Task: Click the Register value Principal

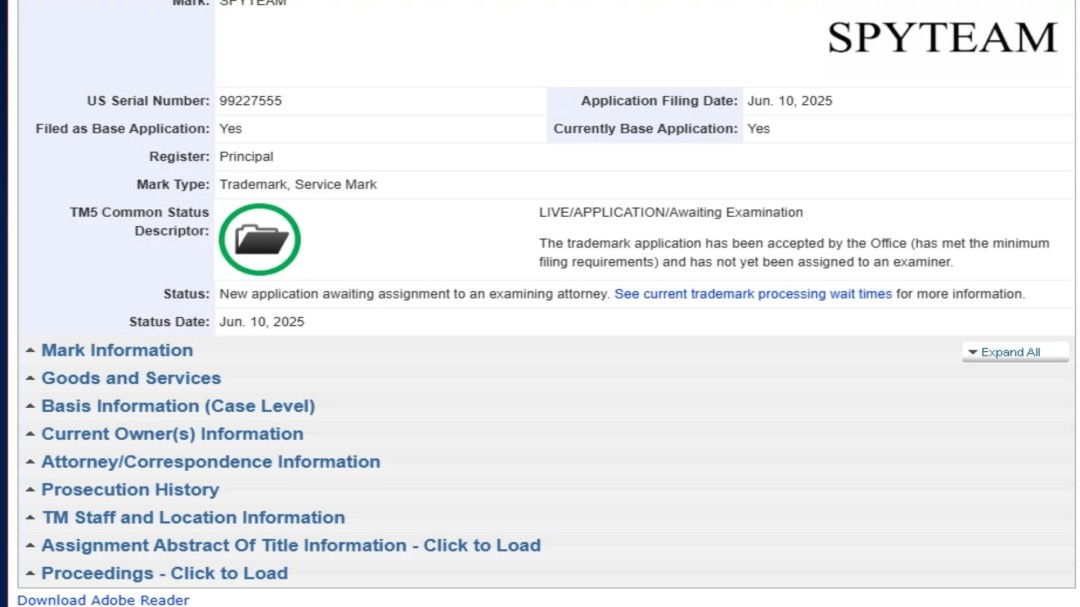Action: pos(246,157)
